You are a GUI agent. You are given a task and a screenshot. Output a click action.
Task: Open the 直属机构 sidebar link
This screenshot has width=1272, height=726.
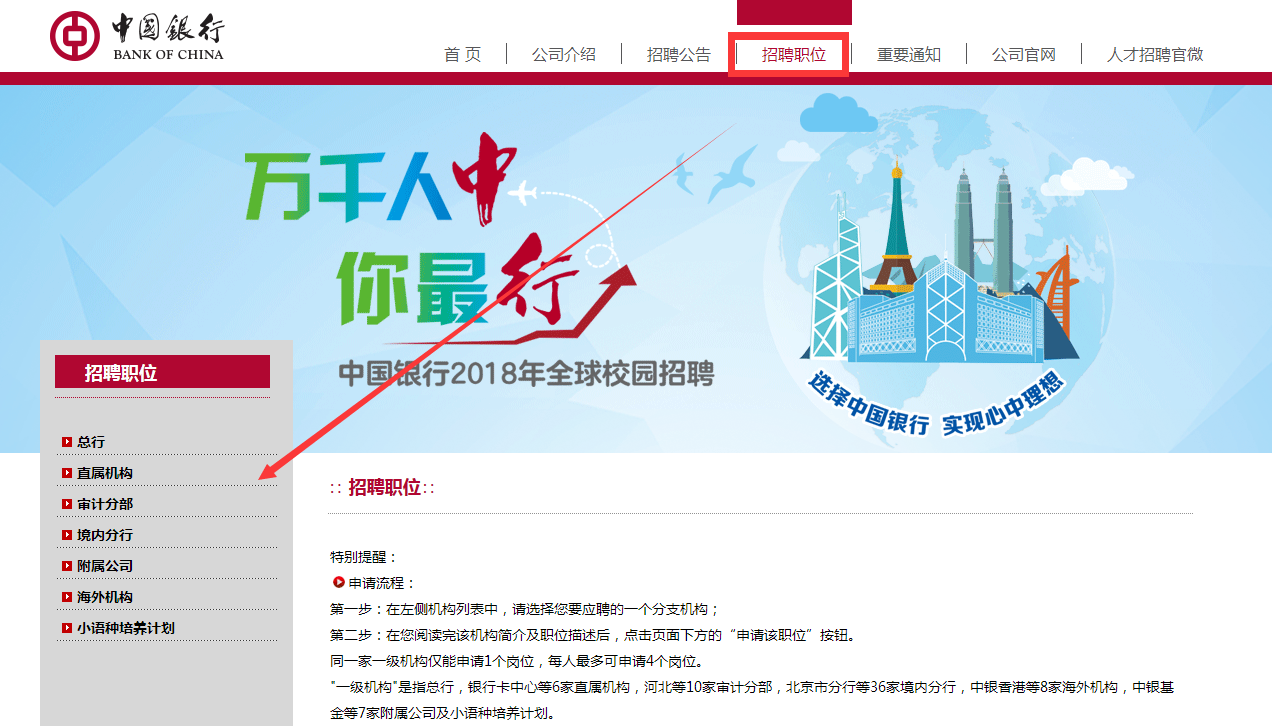[105, 473]
